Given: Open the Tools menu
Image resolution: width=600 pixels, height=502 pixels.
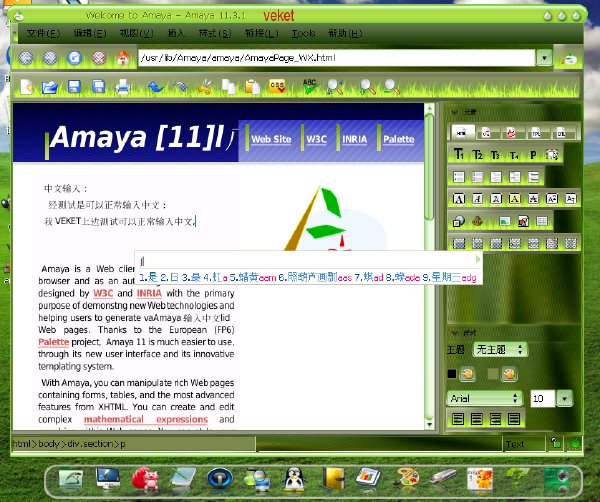Looking at the screenshot, I should click(x=303, y=33).
